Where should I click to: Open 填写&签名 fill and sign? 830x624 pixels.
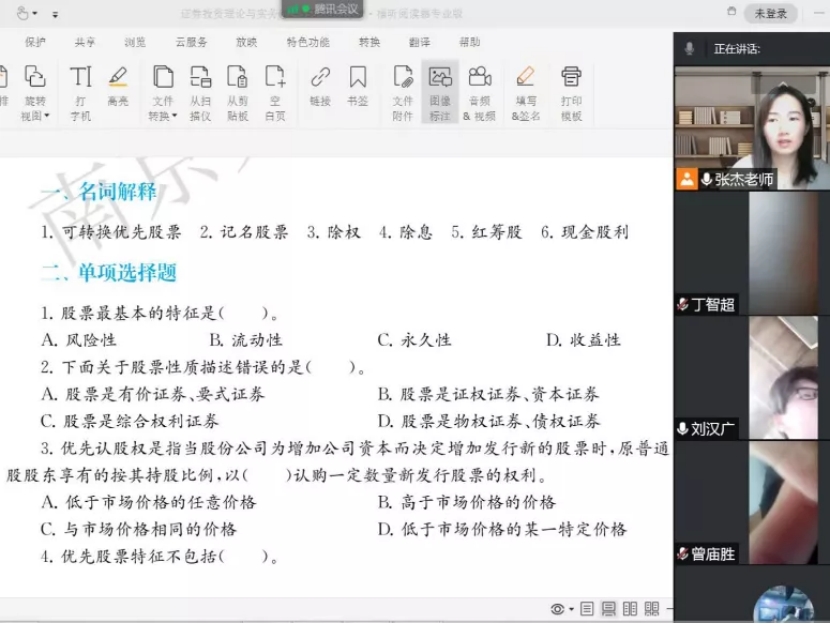pos(525,91)
